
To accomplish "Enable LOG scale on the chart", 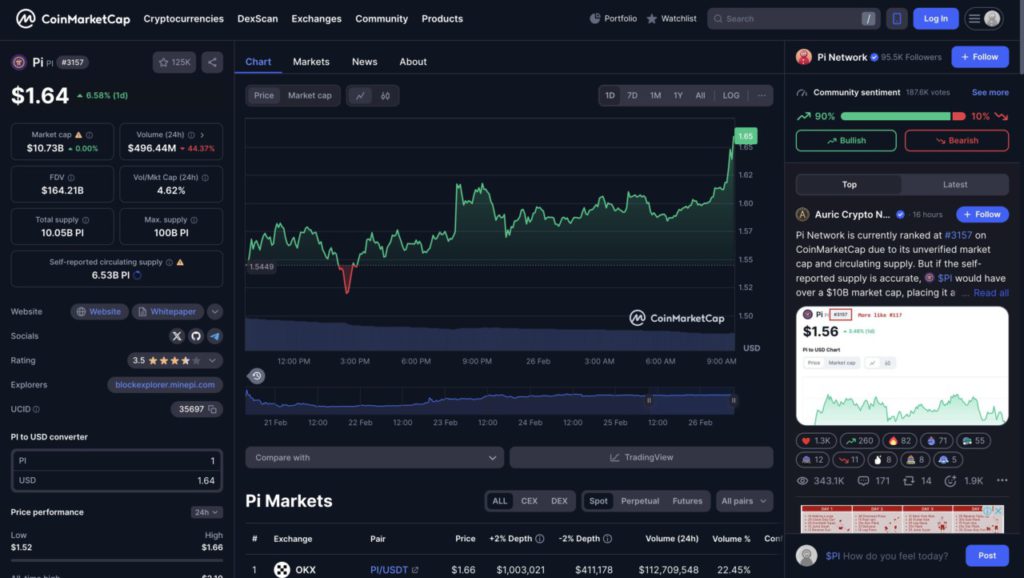I will tap(731, 94).
